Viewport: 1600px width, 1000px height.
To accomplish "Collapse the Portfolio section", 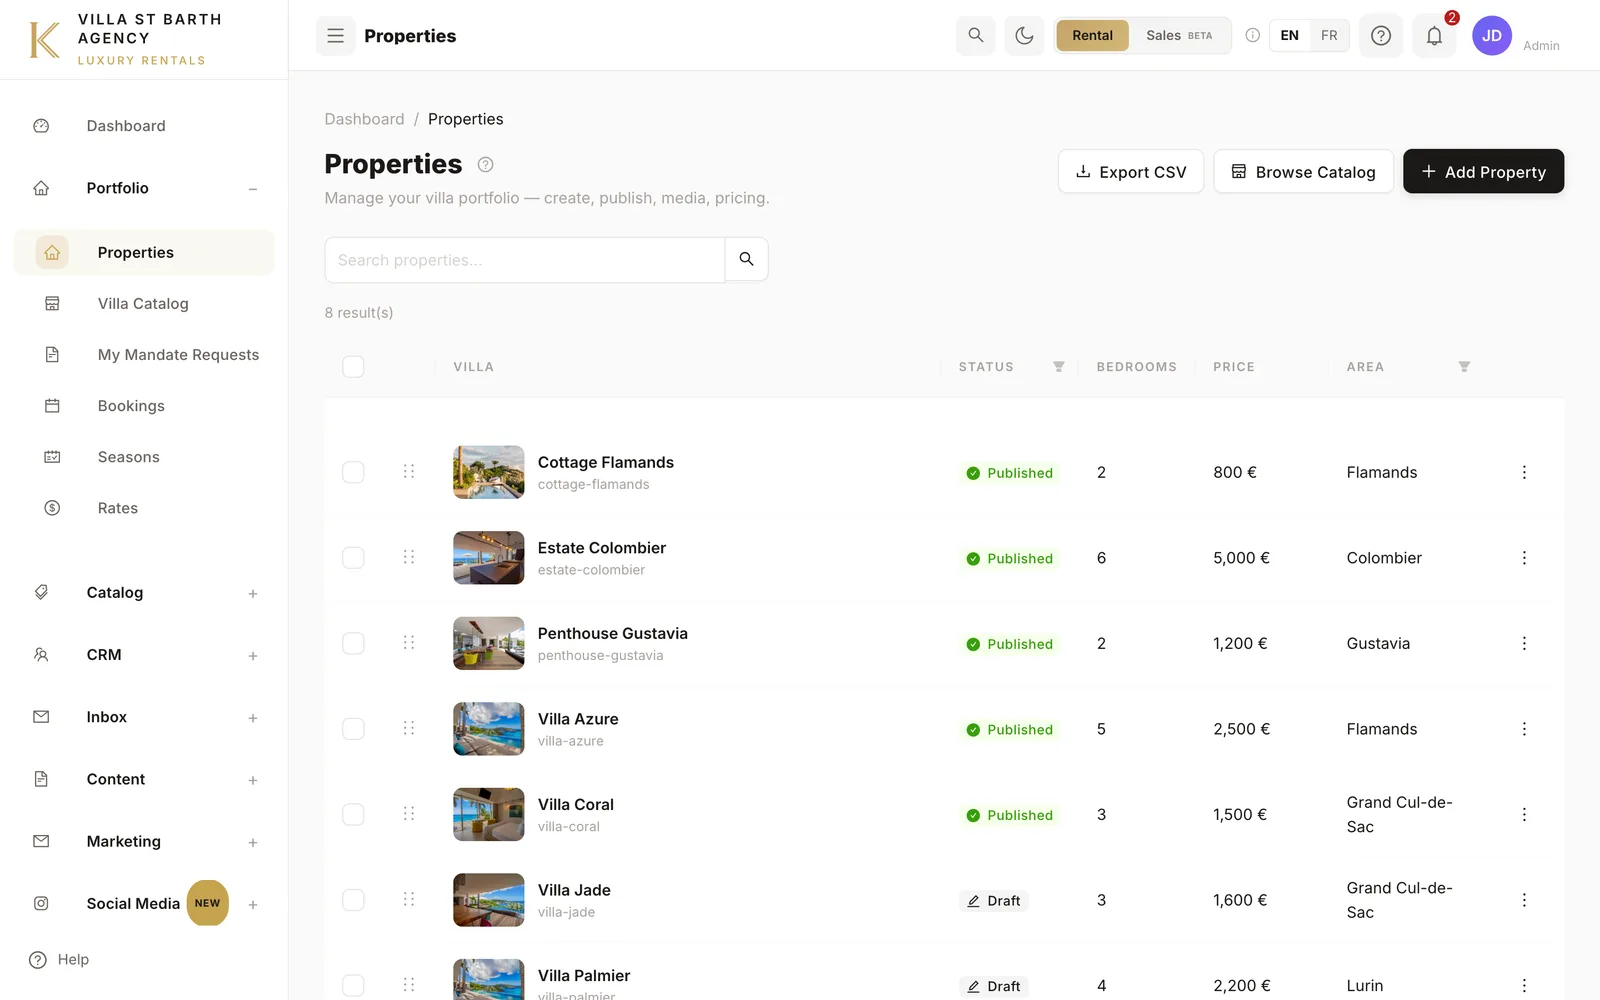I will point(253,188).
